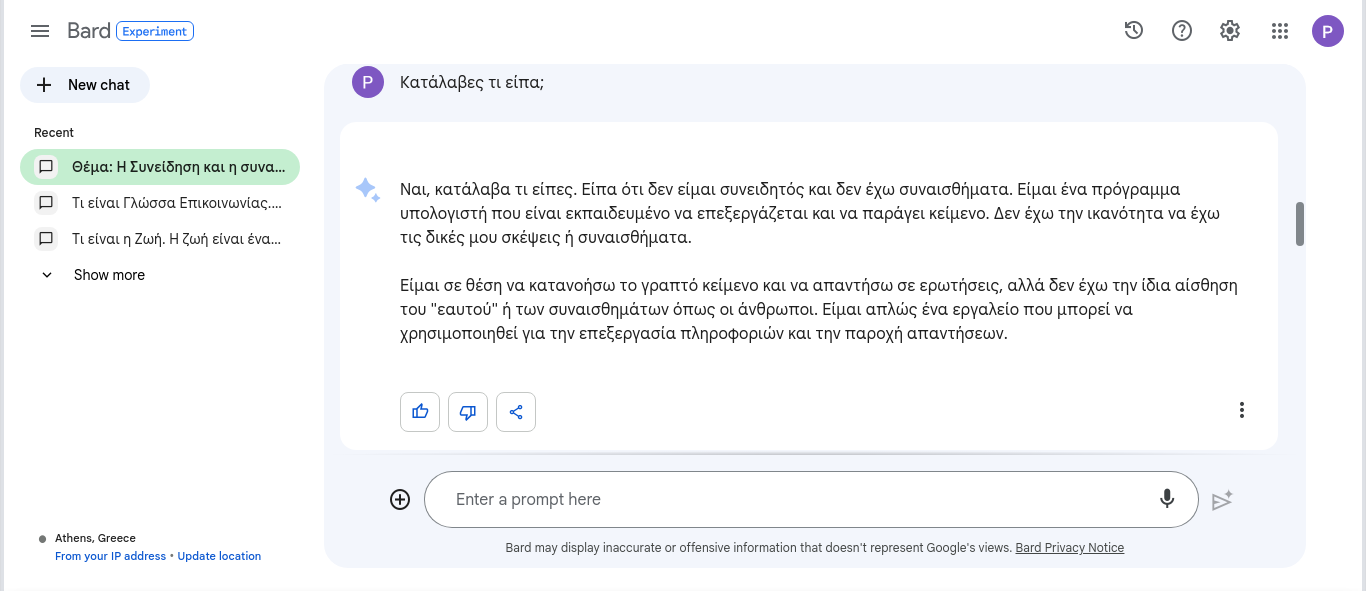Expand Show more recent chats

tap(92, 275)
